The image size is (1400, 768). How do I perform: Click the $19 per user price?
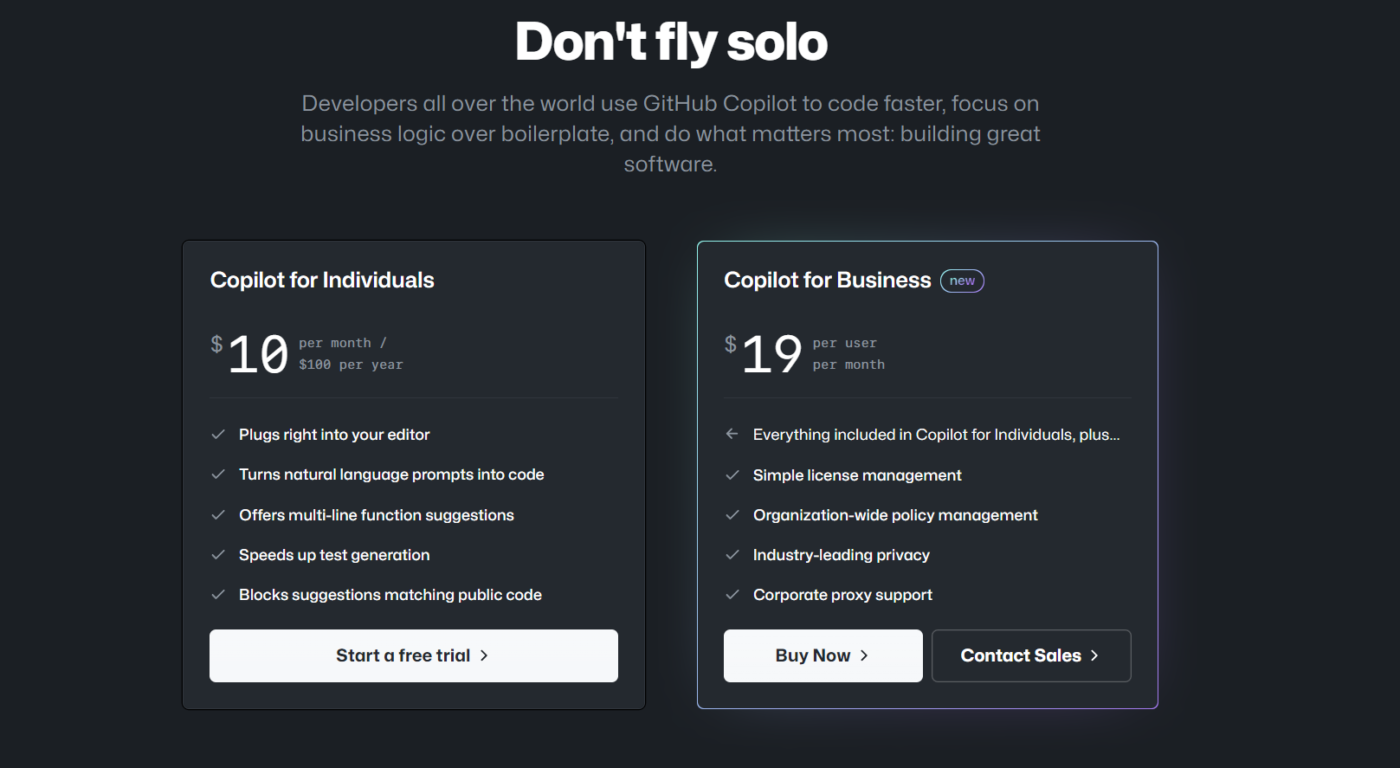click(x=772, y=354)
